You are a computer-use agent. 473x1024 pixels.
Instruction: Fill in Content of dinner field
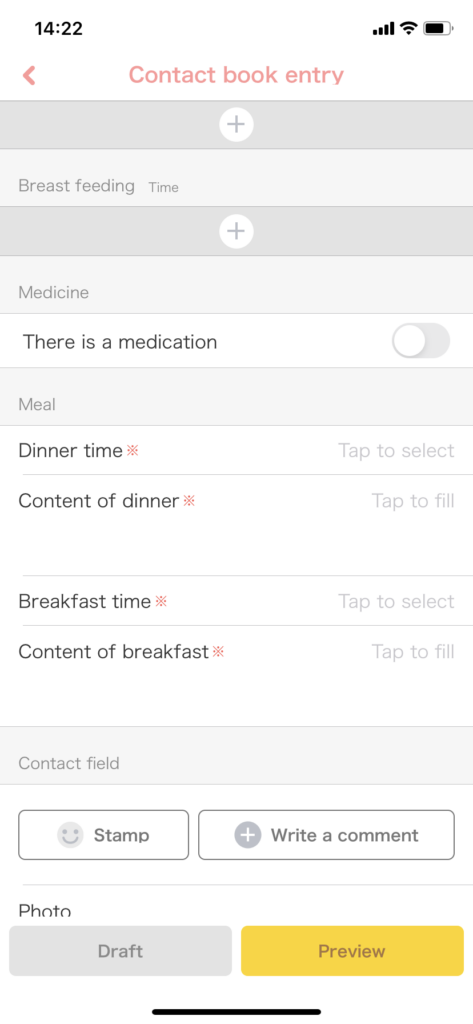[236, 525]
